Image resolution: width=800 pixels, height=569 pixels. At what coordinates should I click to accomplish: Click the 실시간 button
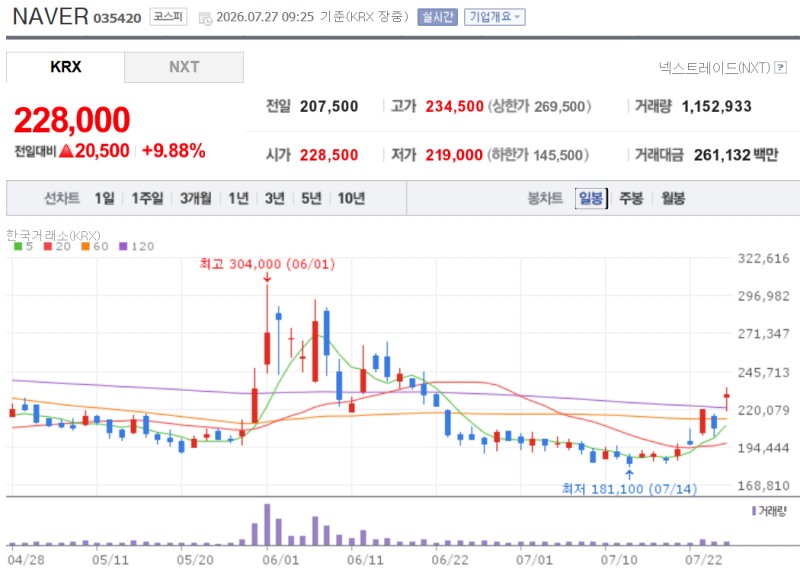coord(437,17)
